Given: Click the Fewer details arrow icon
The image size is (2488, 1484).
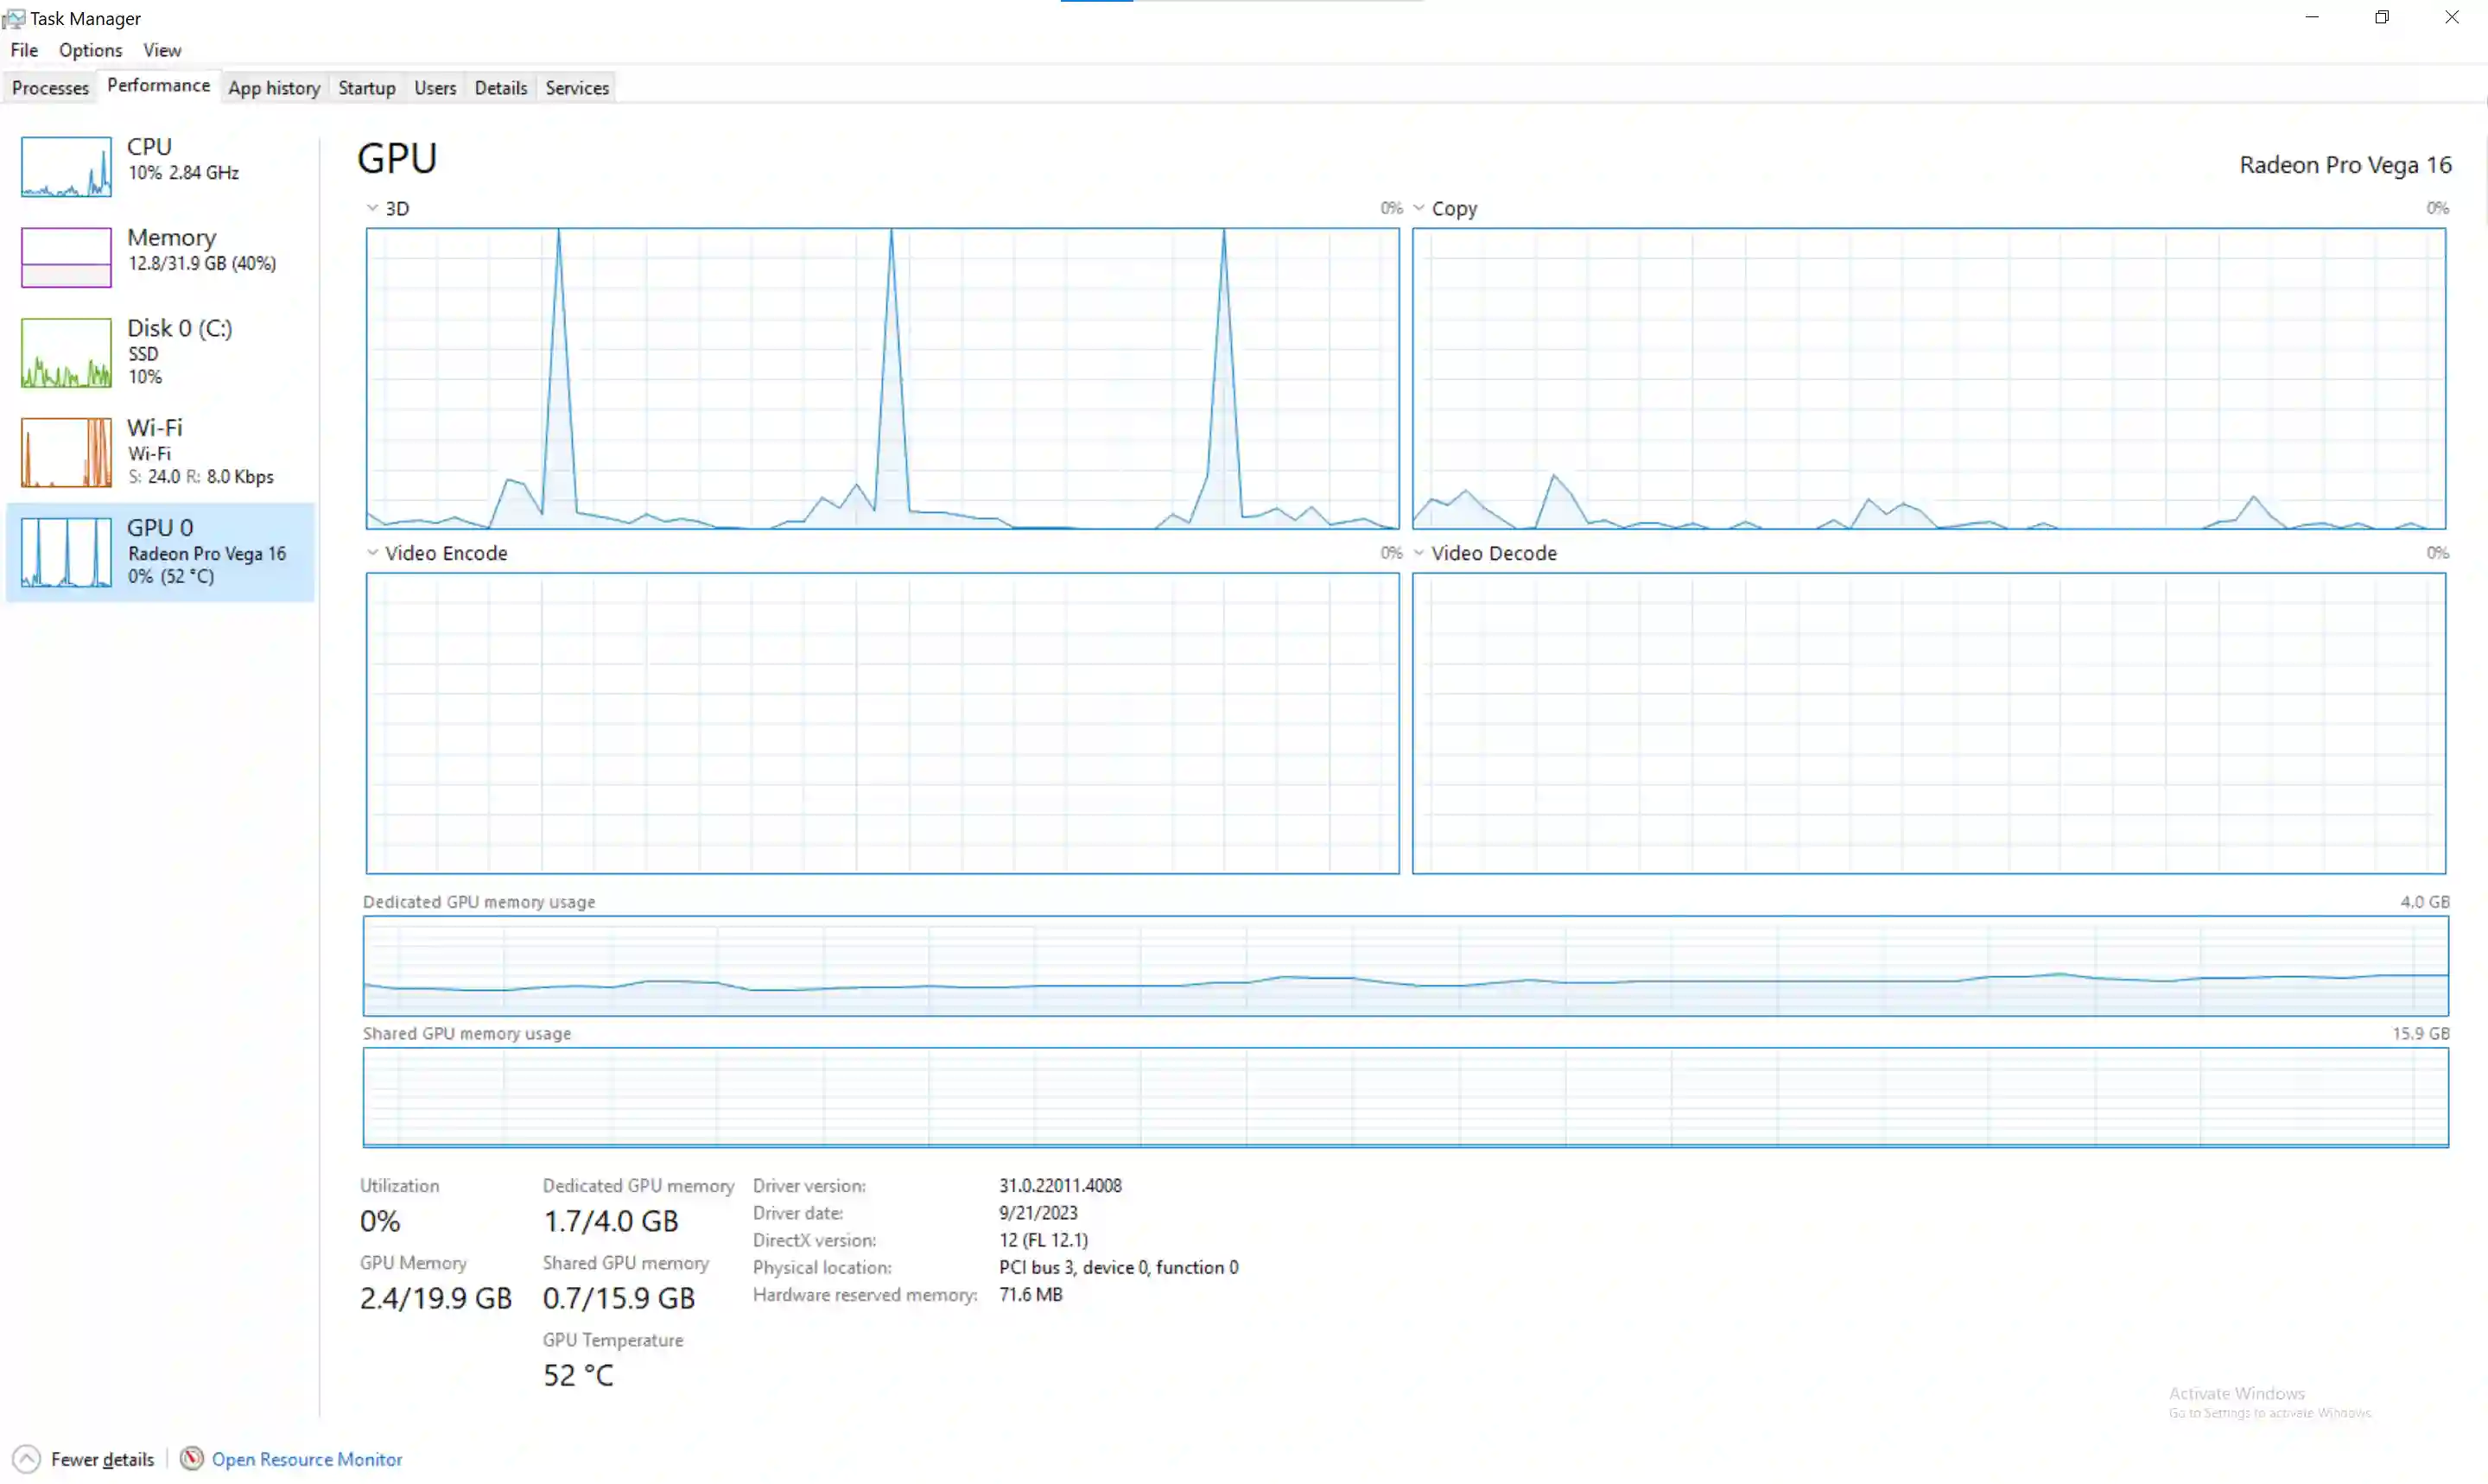Looking at the screenshot, I should tap(27, 1459).
